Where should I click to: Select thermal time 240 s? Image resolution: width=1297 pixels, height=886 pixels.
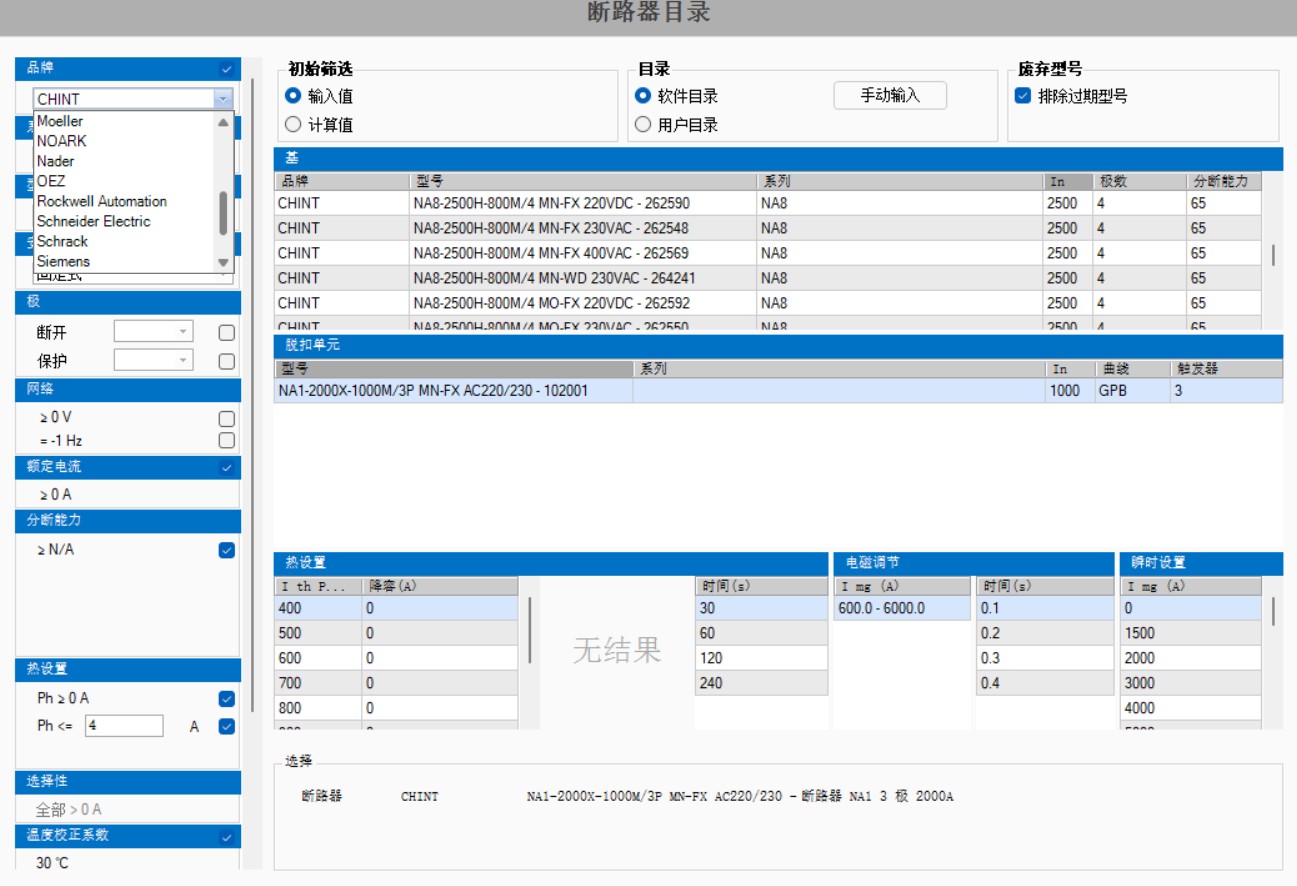tap(762, 683)
